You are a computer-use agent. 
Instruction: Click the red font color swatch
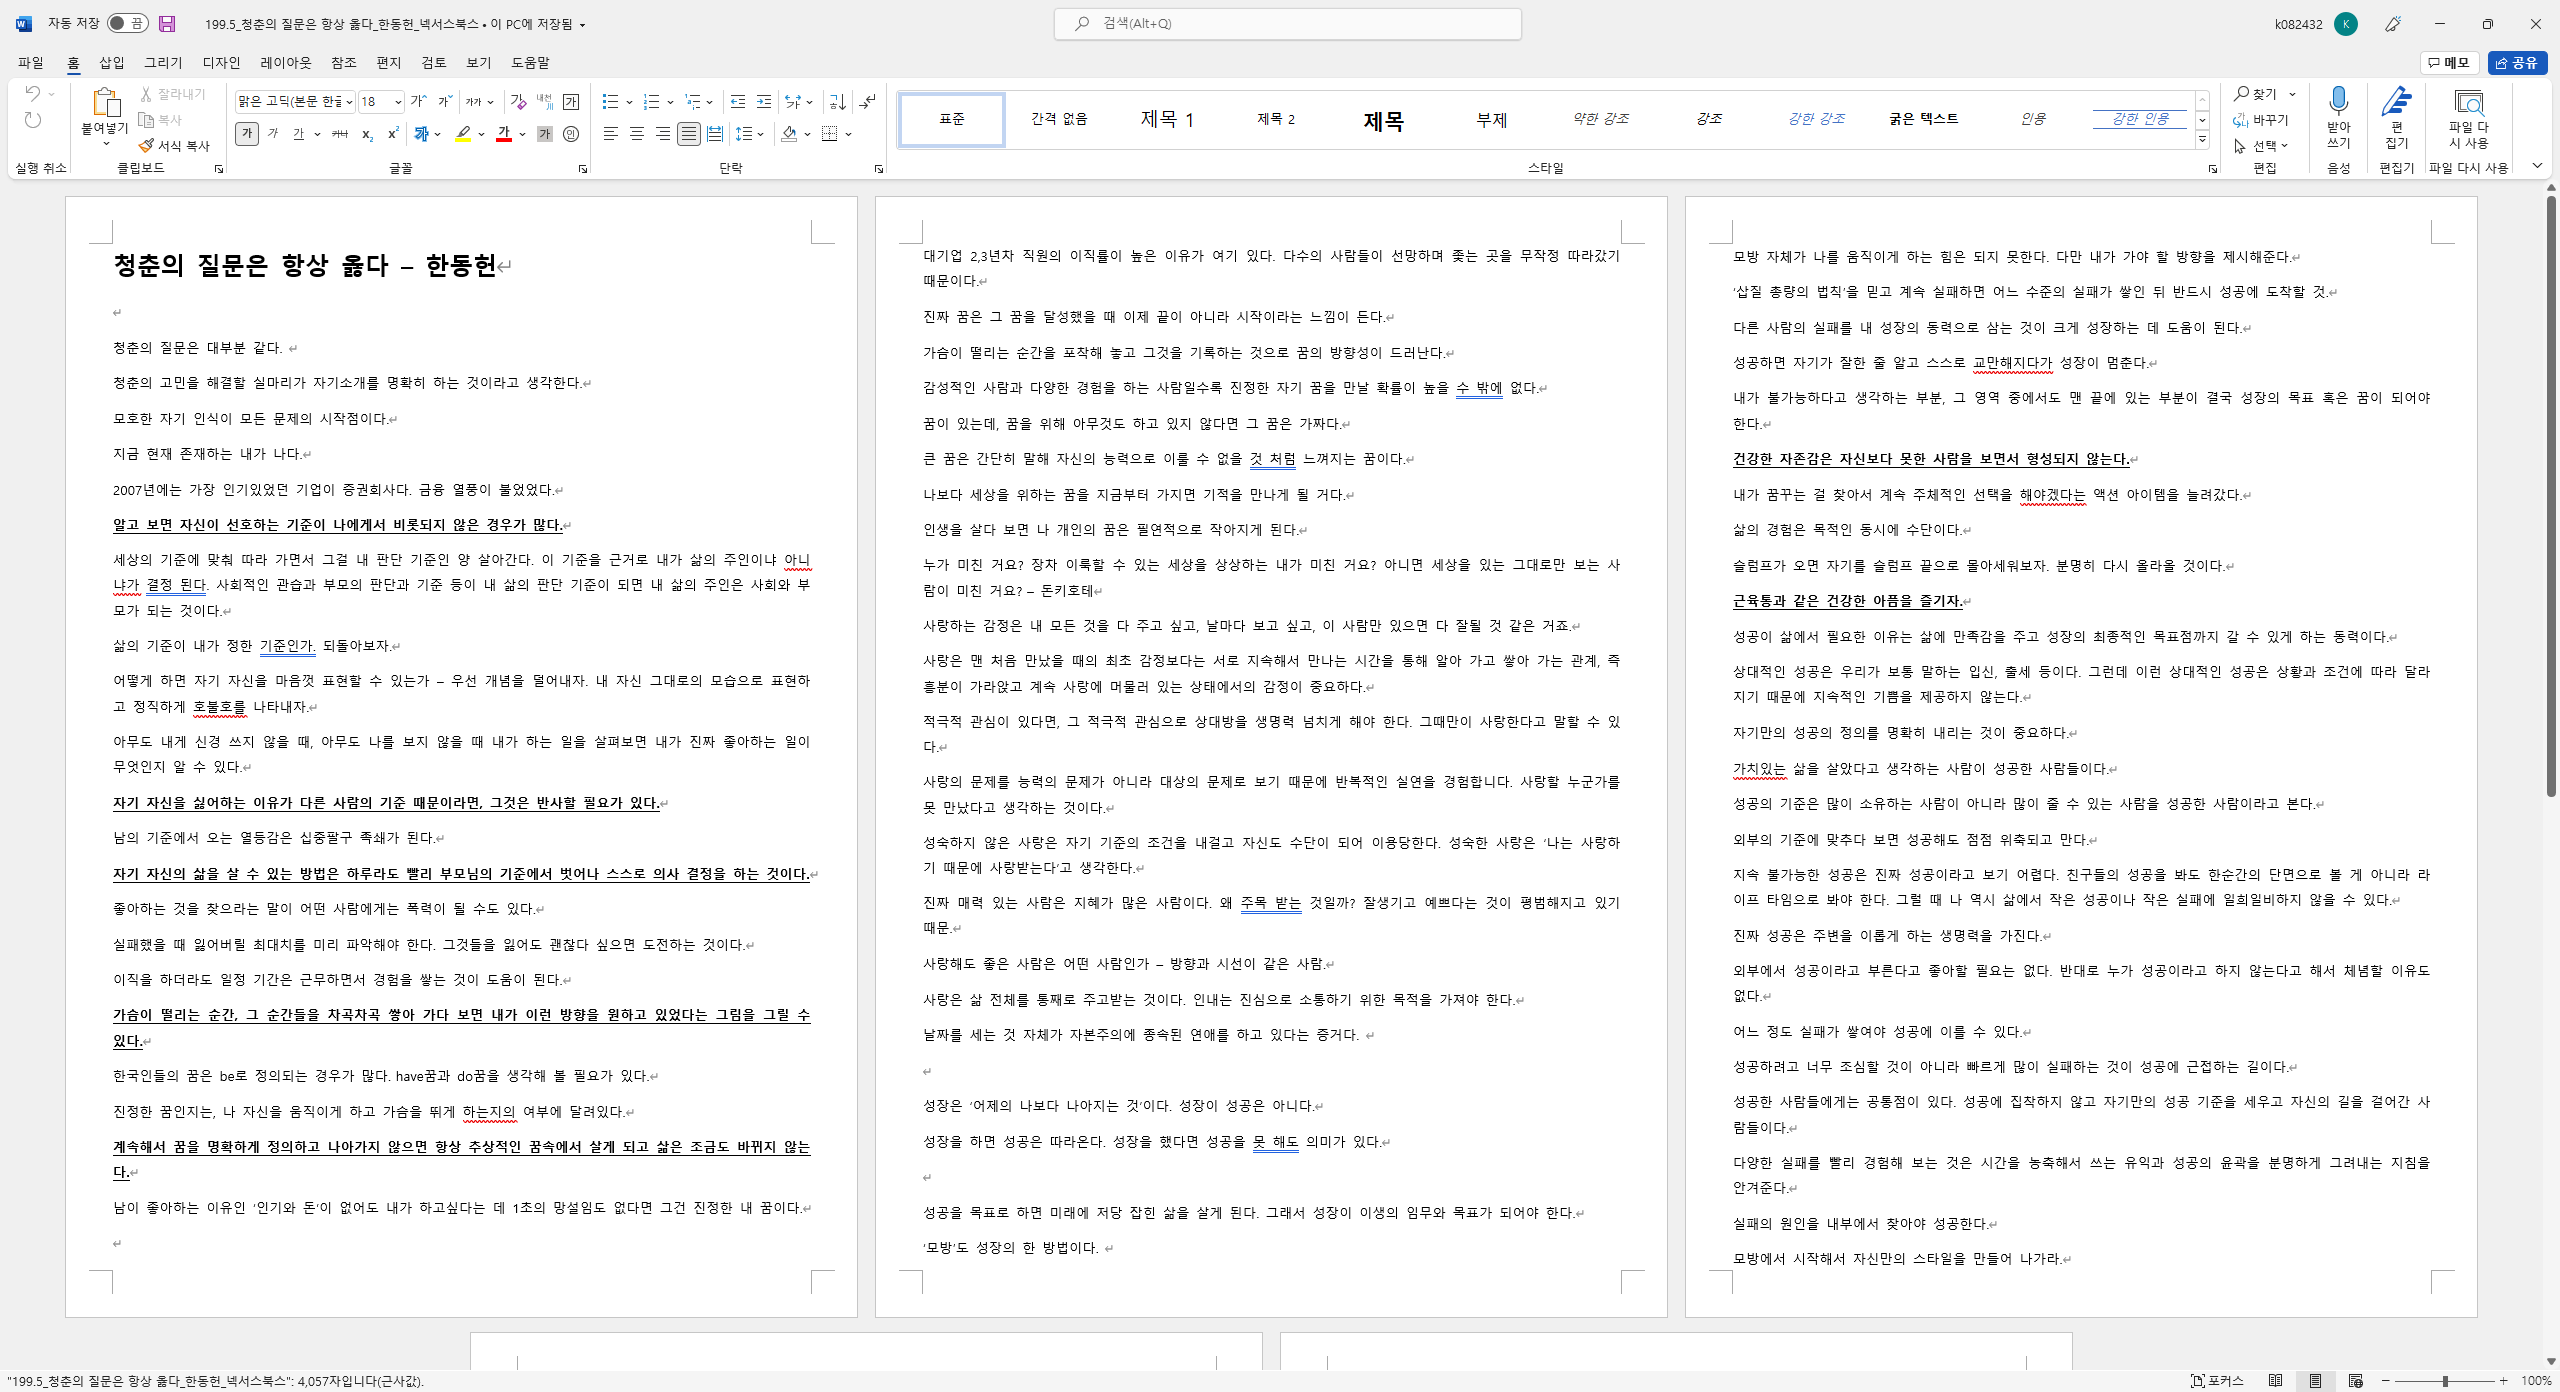click(504, 134)
